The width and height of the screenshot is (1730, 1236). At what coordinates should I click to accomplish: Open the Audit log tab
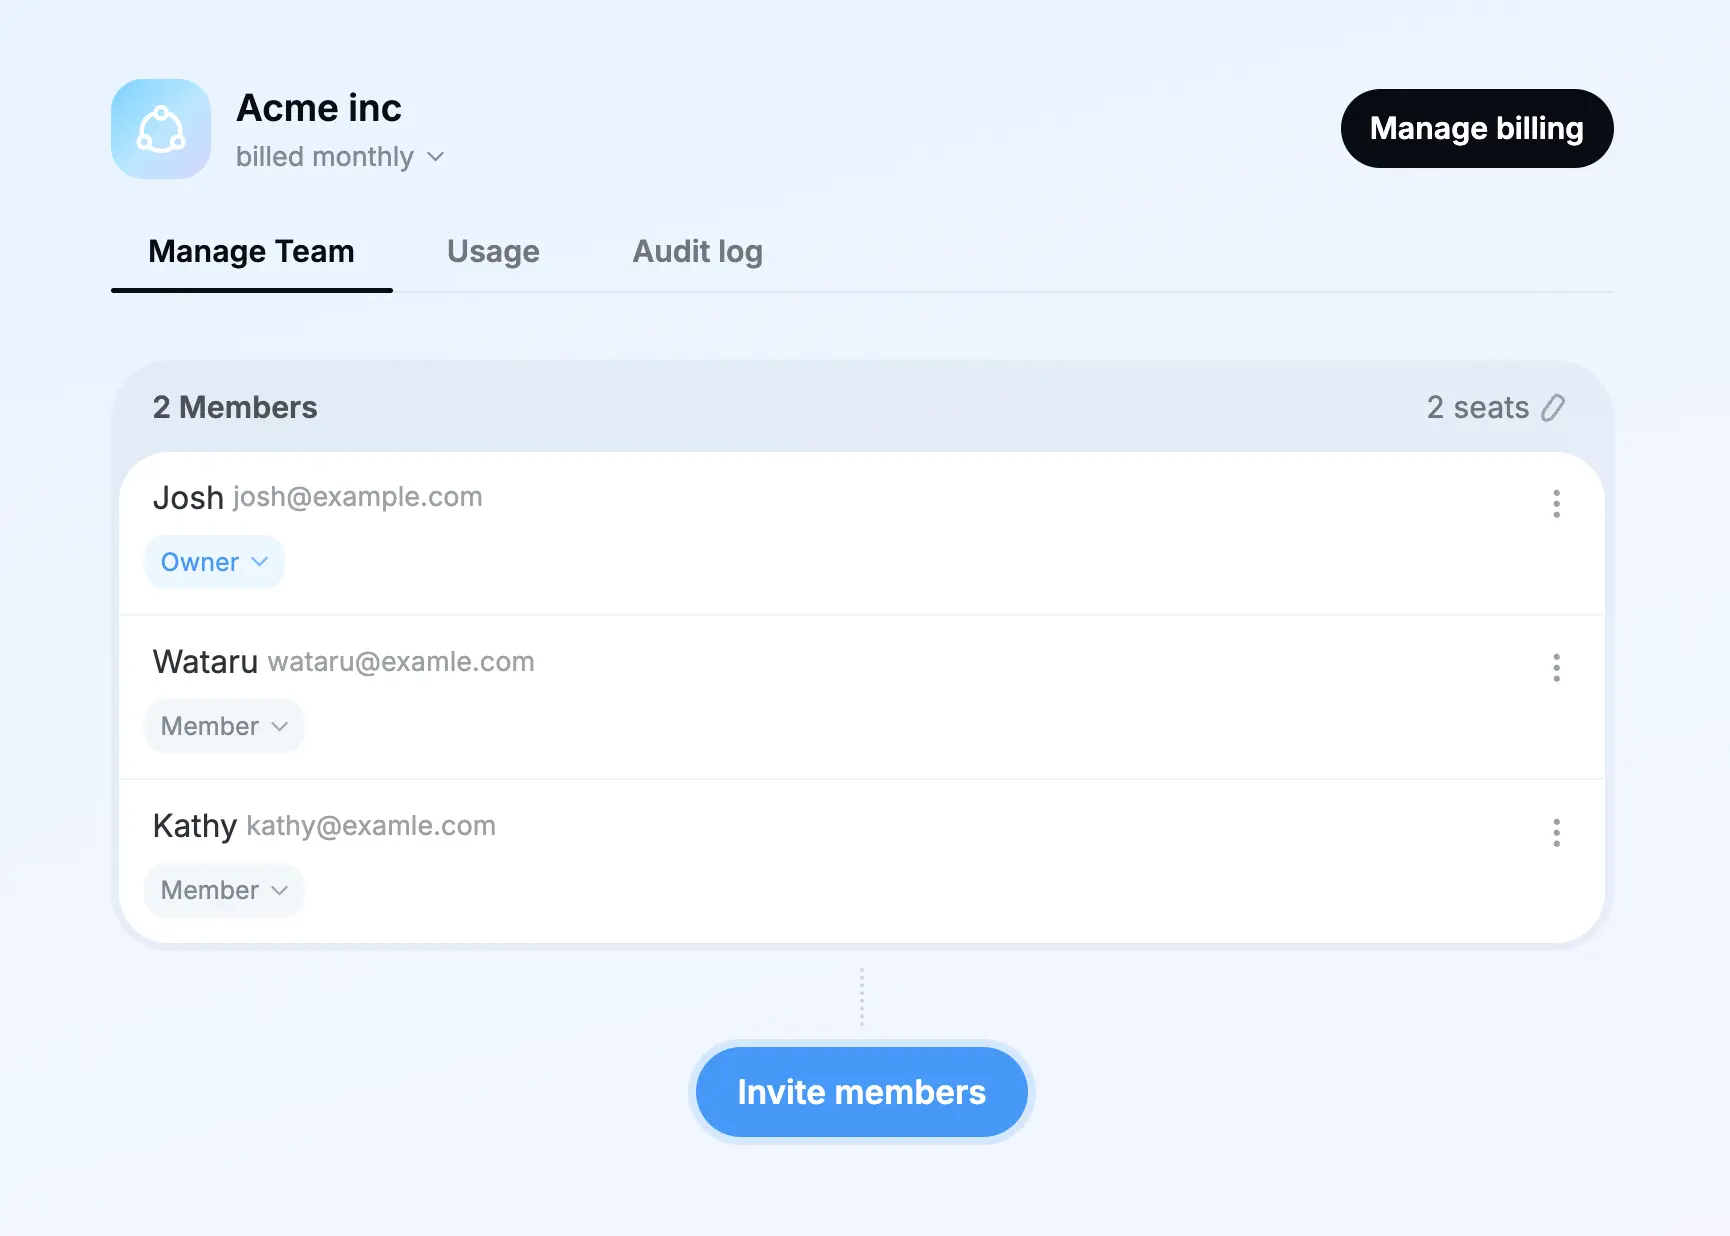(697, 252)
